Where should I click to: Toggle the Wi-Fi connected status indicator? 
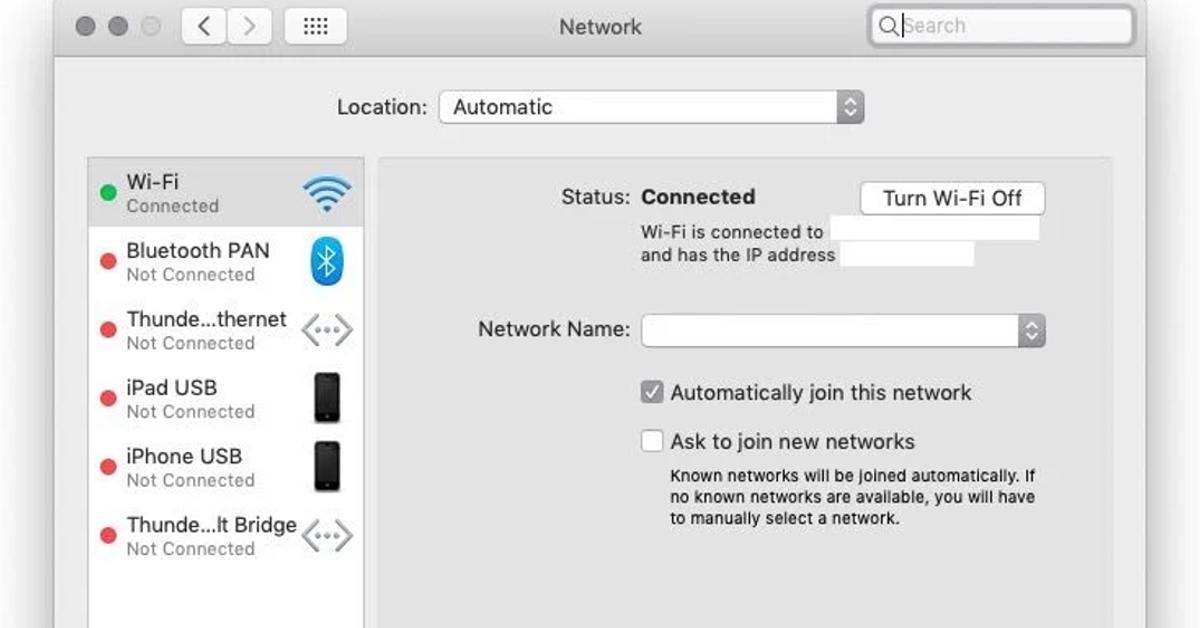click(110, 190)
